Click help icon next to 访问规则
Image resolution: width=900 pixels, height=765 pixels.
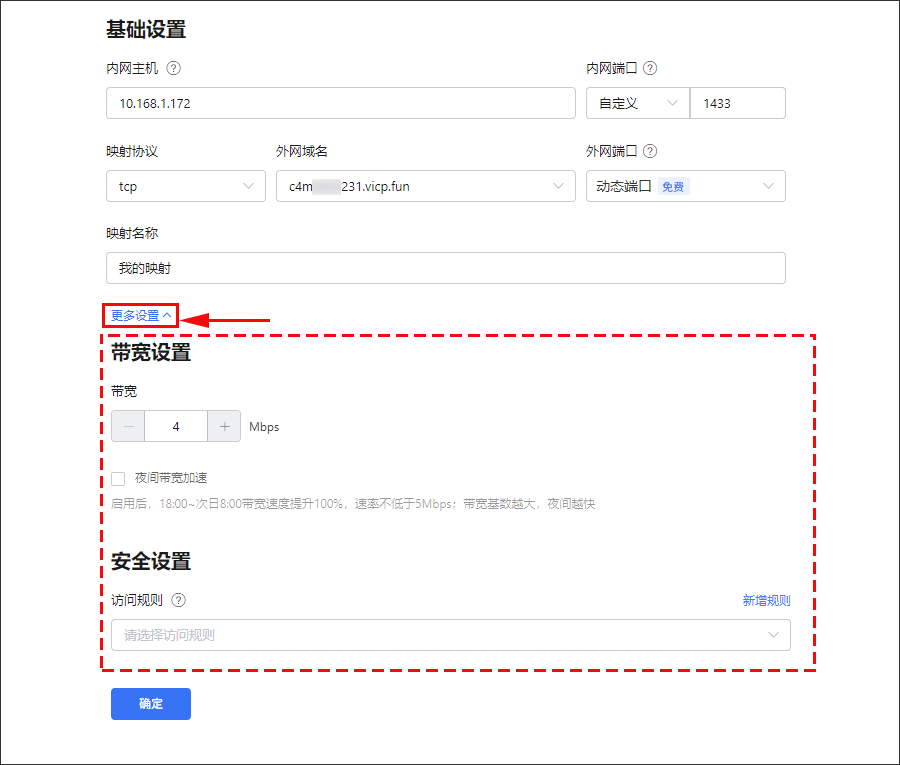179,601
